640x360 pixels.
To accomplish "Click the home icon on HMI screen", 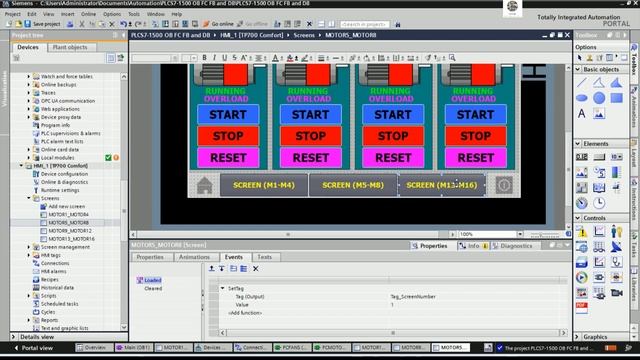I will coord(204,185).
